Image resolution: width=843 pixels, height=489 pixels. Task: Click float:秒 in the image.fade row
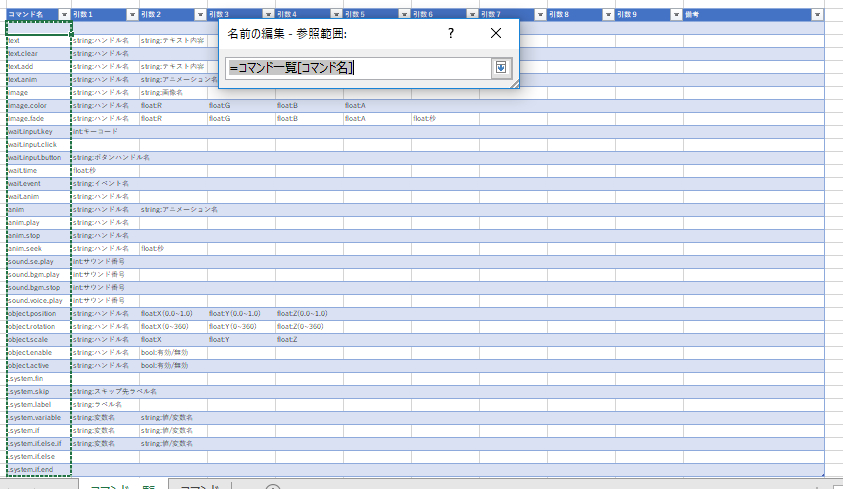(446, 119)
